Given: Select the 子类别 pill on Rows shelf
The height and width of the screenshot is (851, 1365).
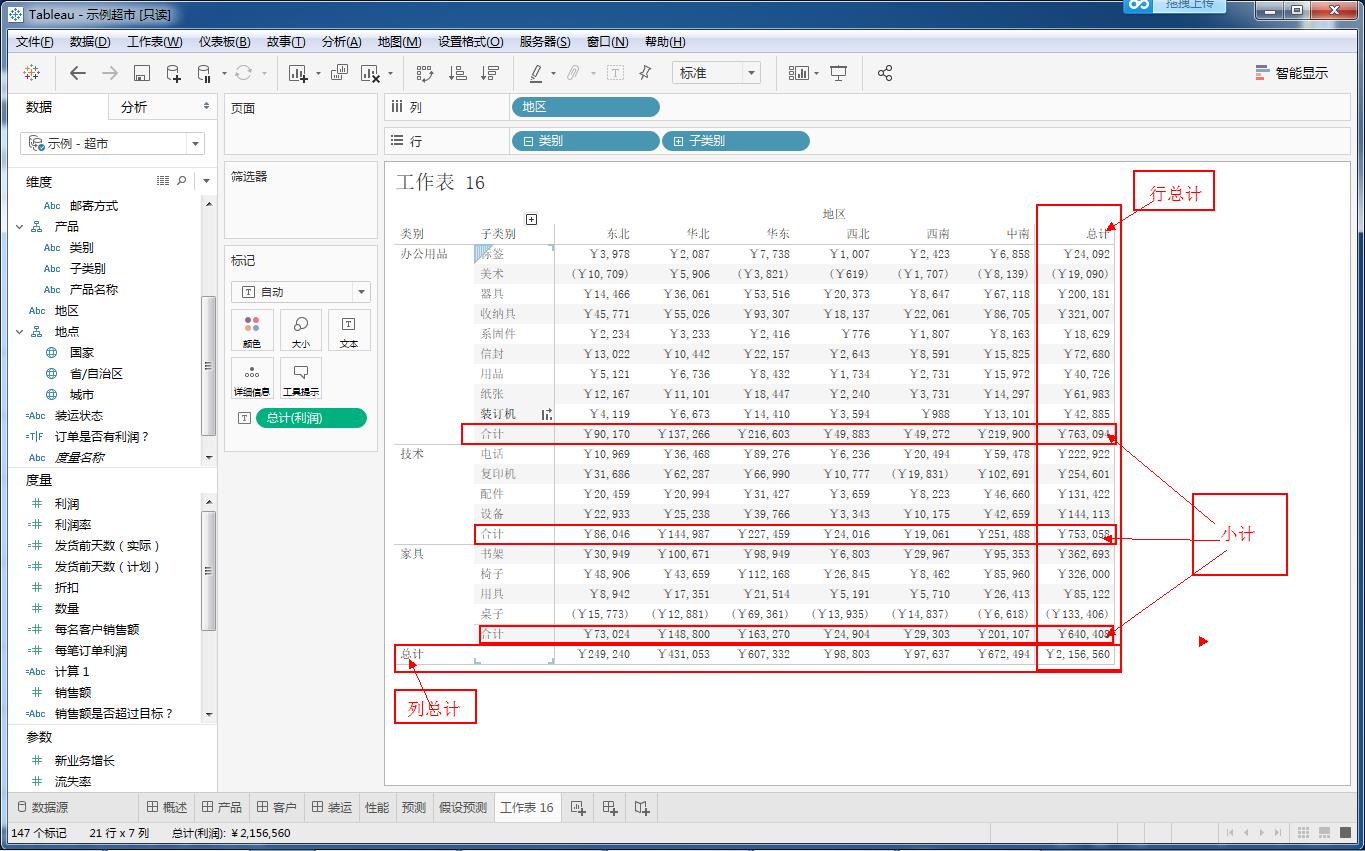Looking at the screenshot, I should pos(735,141).
